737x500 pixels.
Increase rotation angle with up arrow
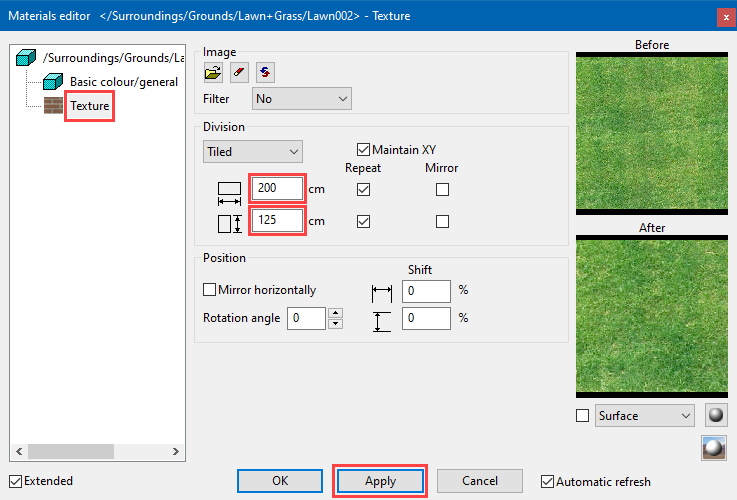click(x=336, y=313)
